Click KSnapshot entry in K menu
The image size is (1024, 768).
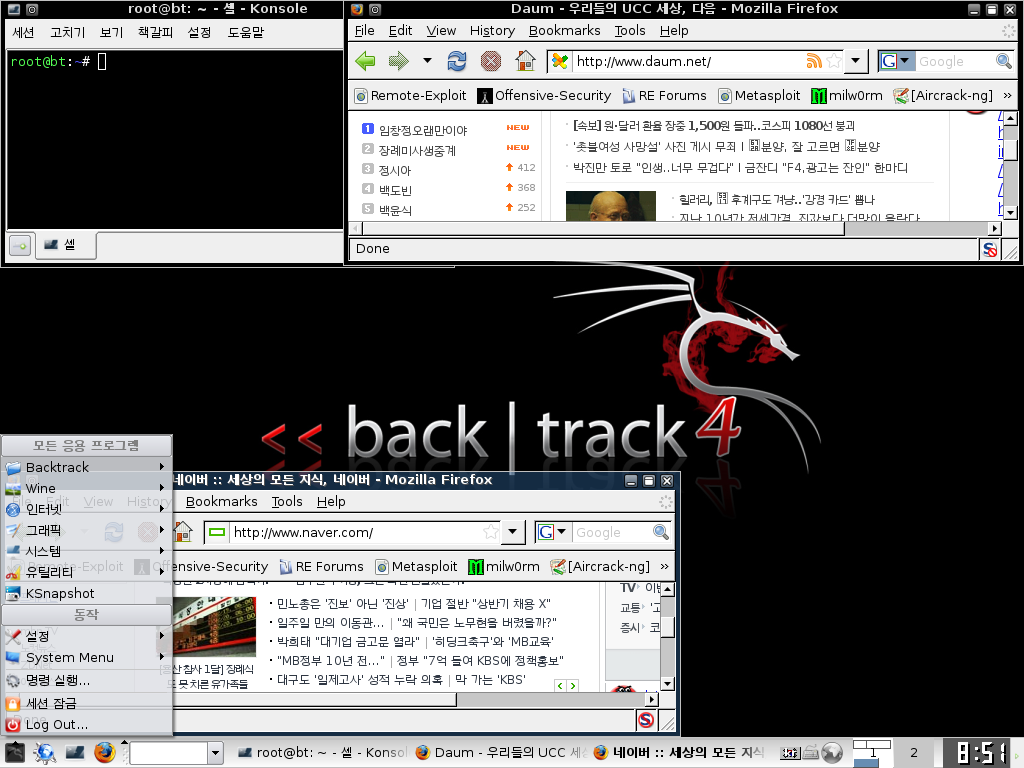click(86, 594)
